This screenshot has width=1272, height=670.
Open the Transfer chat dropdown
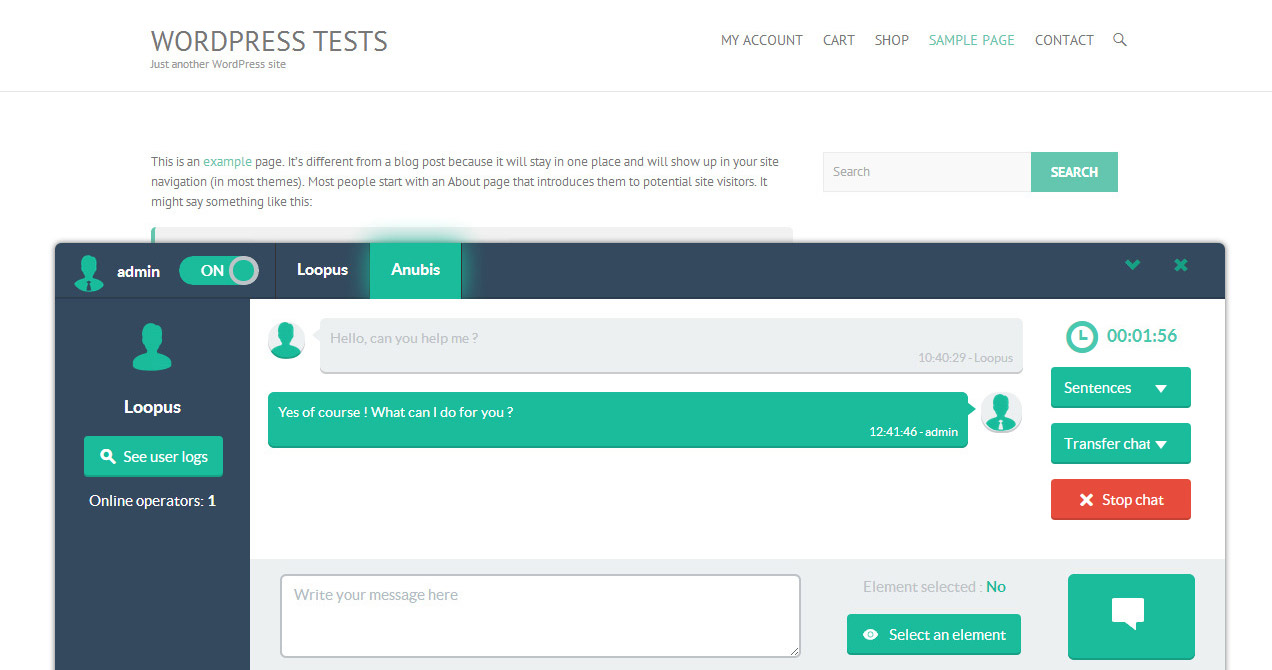pos(1120,443)
